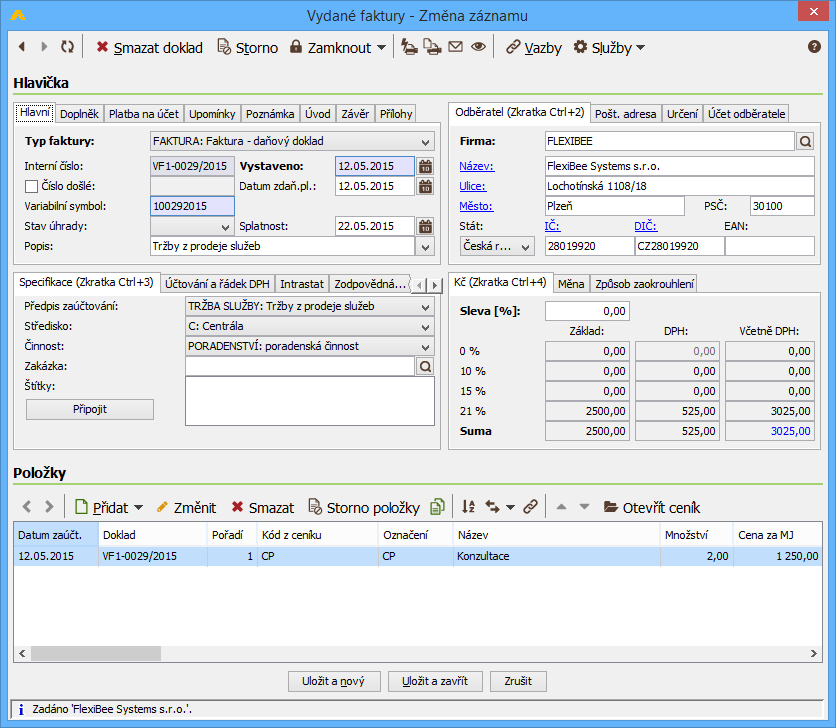Switch to the Měna tab

[571, 284]
